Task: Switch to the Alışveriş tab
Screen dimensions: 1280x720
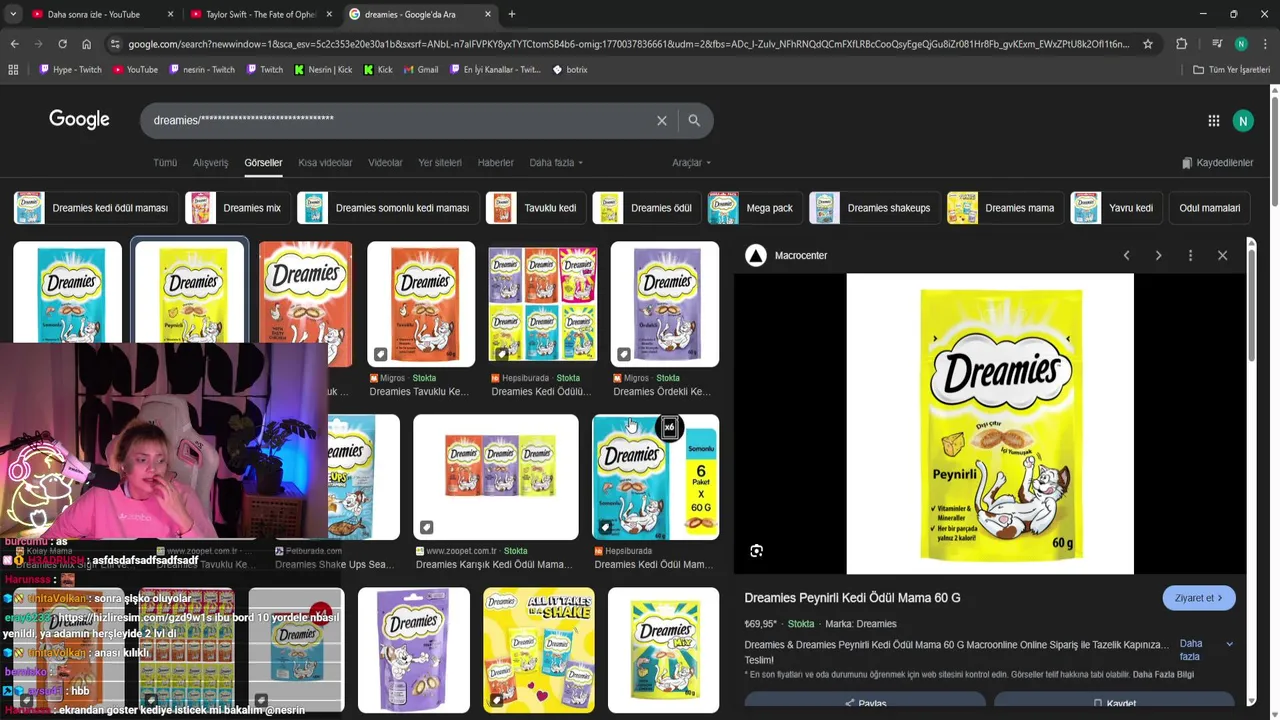Action: click(211, 163)
